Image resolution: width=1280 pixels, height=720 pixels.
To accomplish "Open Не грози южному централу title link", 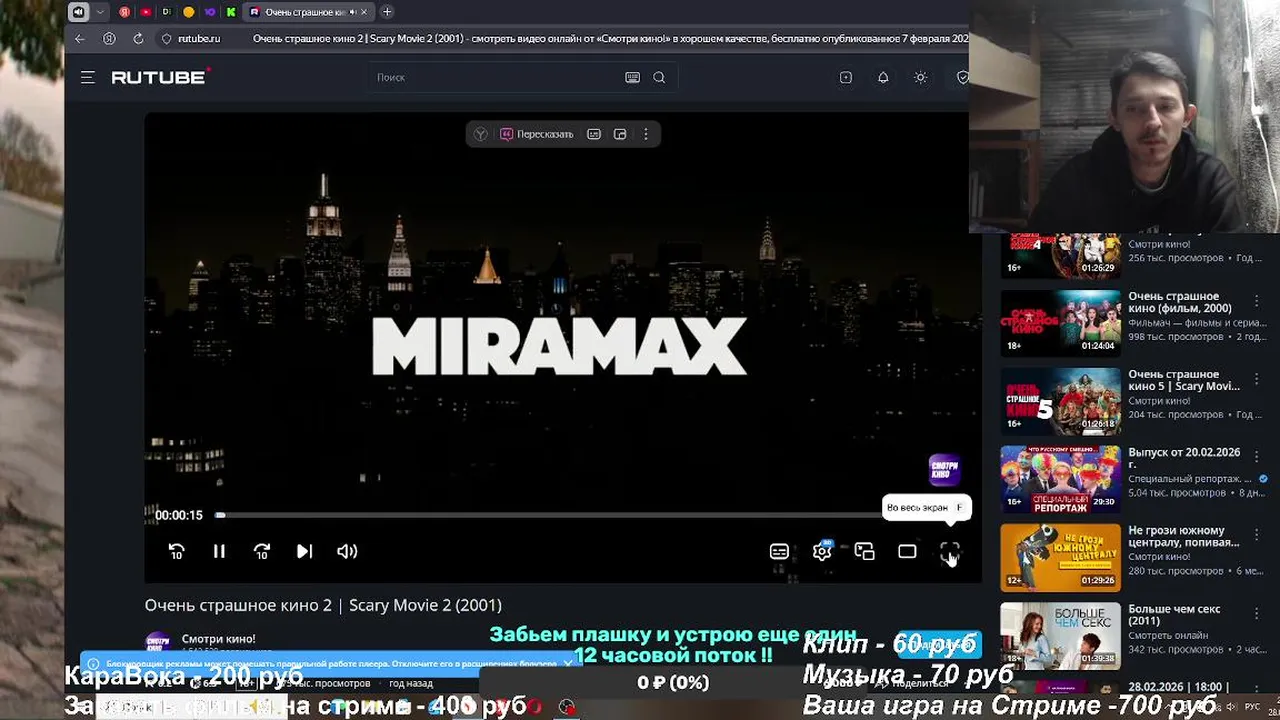I will [1184, 537].
